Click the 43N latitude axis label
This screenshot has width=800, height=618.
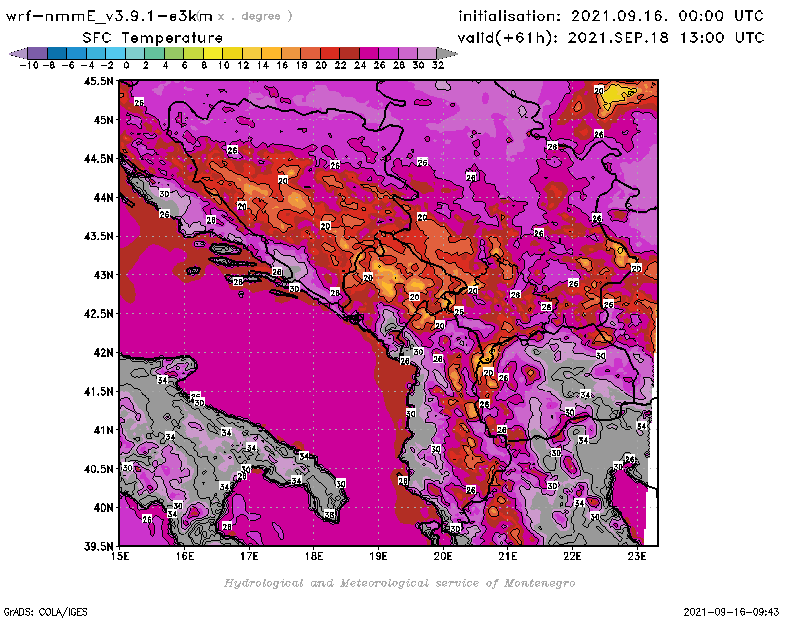[104, 275]
